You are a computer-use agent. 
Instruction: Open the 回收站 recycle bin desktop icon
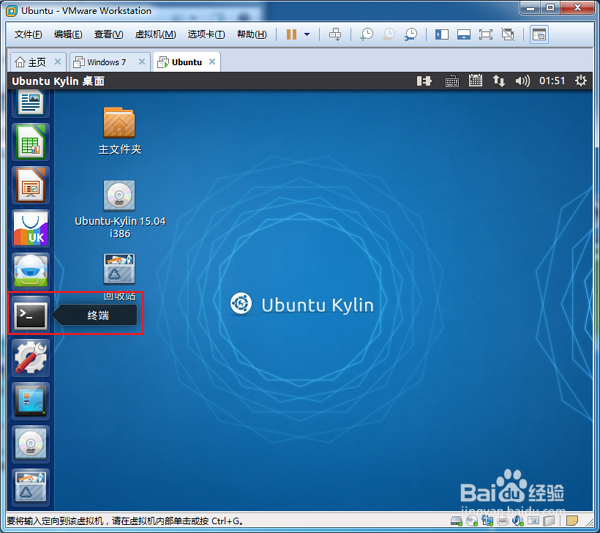(119, 276)
